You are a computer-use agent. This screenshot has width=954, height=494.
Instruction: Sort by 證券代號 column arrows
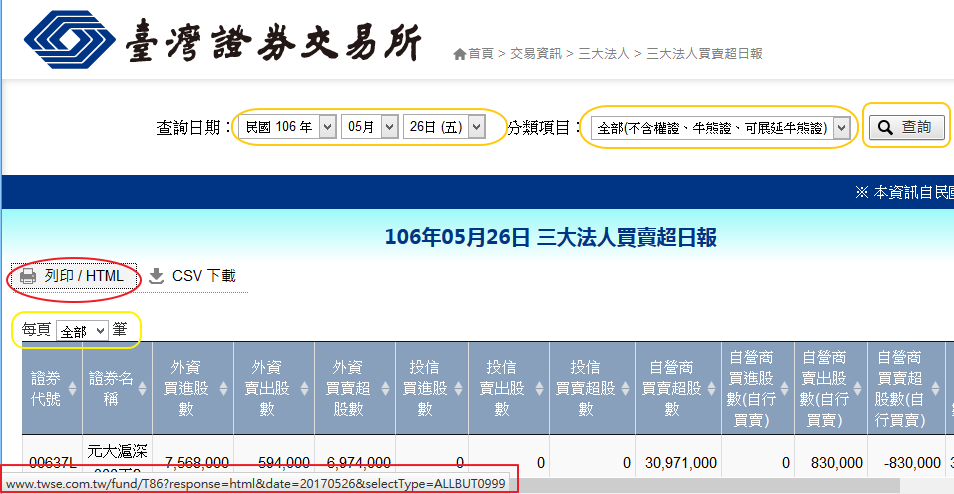pos(72,389)
